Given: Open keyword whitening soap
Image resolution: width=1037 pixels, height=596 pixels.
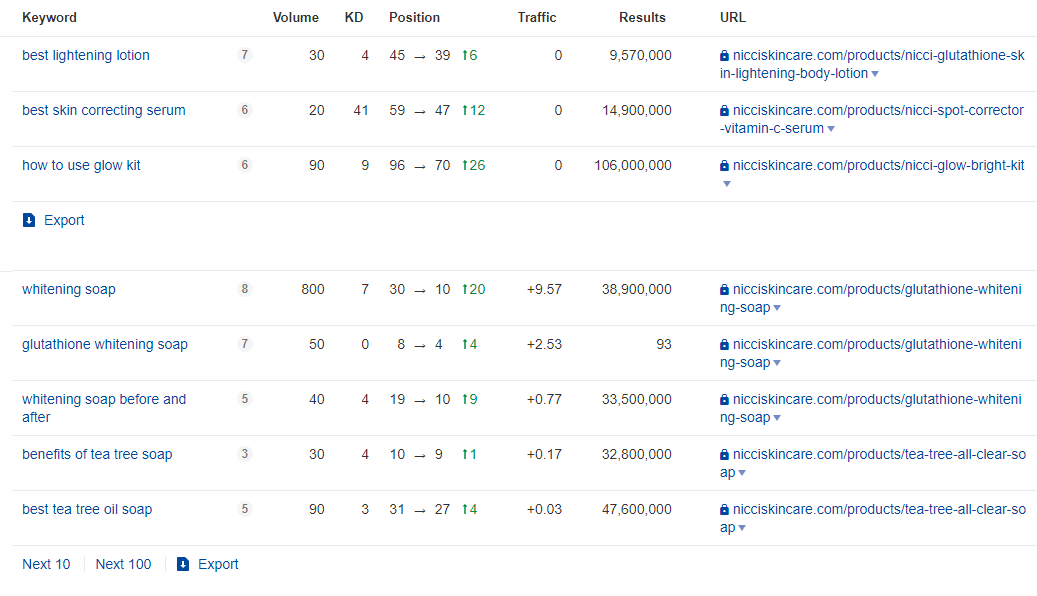Looking at the screenshot, I should [x=69, y=290].
